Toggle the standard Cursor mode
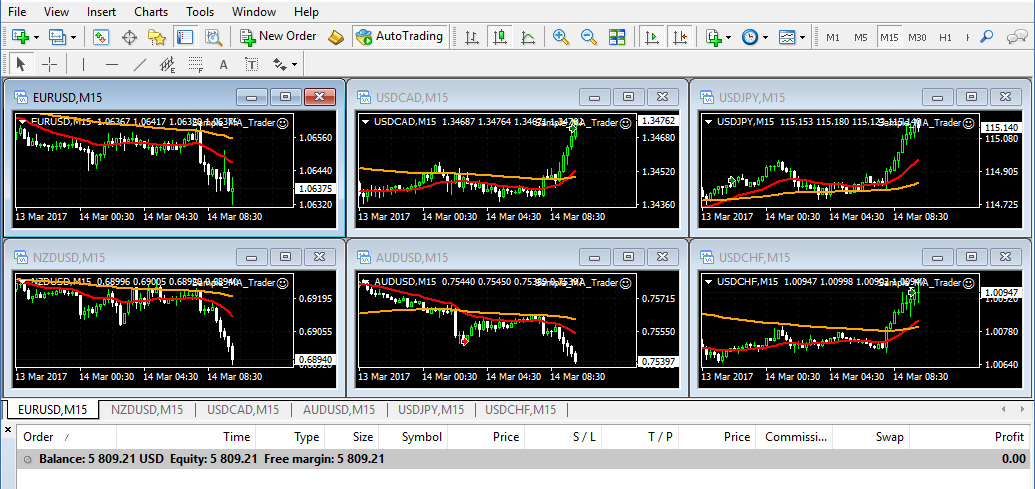This screenshot has height=489, width=1035. pos(20,64)
